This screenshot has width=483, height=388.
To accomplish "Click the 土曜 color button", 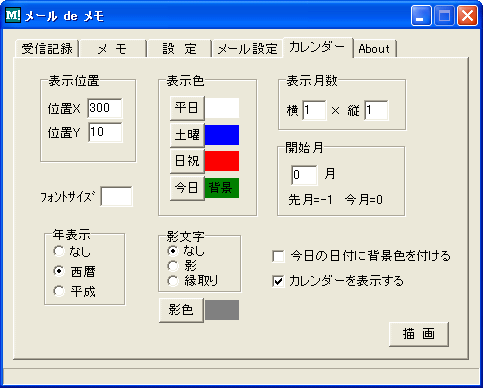I will coord(187,135).
